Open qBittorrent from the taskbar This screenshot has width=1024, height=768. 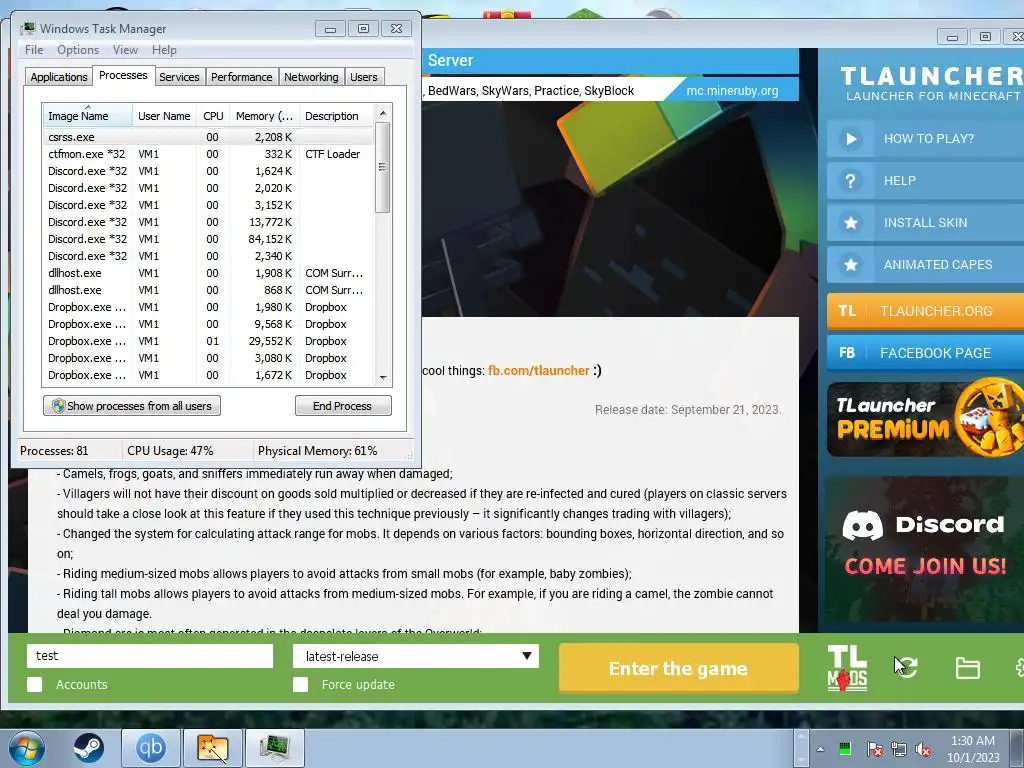[151, 748]
